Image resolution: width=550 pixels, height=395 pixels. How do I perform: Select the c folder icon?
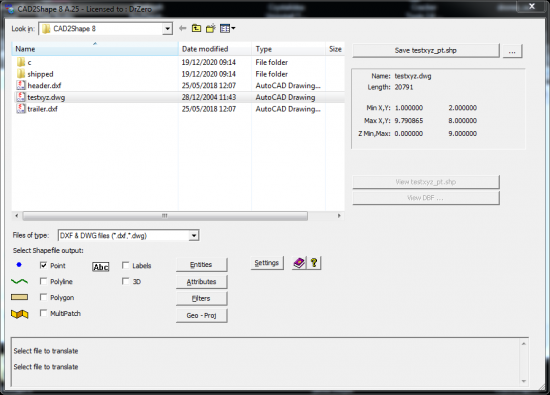click(x=21, y=62)
